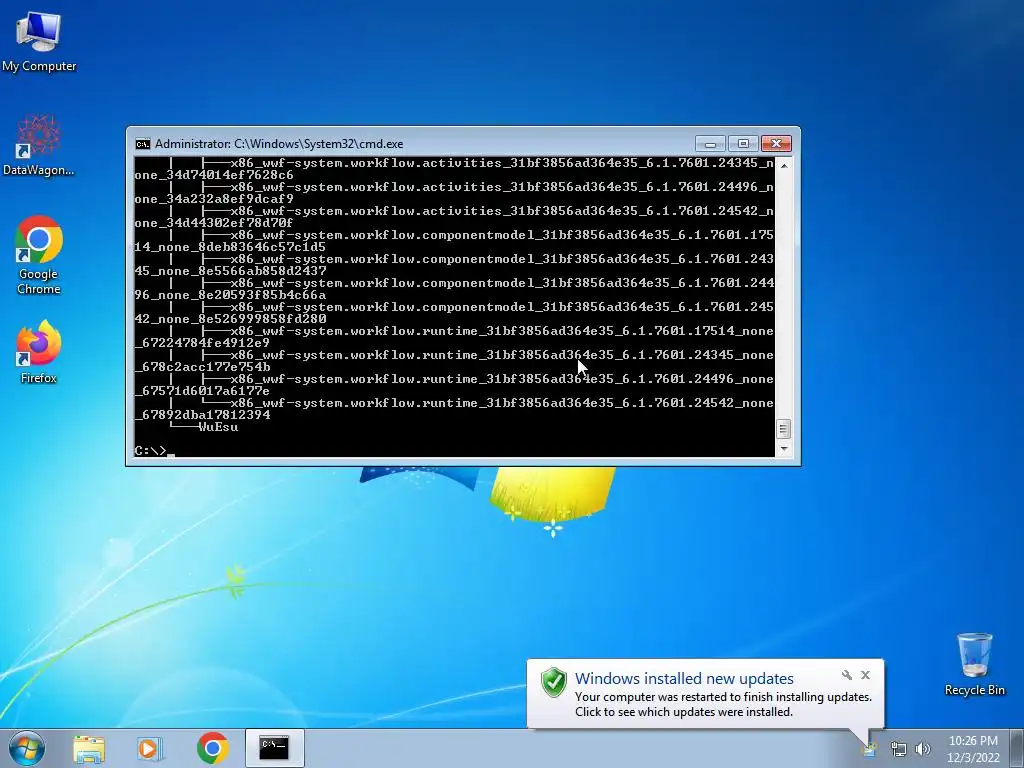Launch Firefox from the desktop shortcut
This screenshot has width=1024, height=768.
[x=39, y=351]
